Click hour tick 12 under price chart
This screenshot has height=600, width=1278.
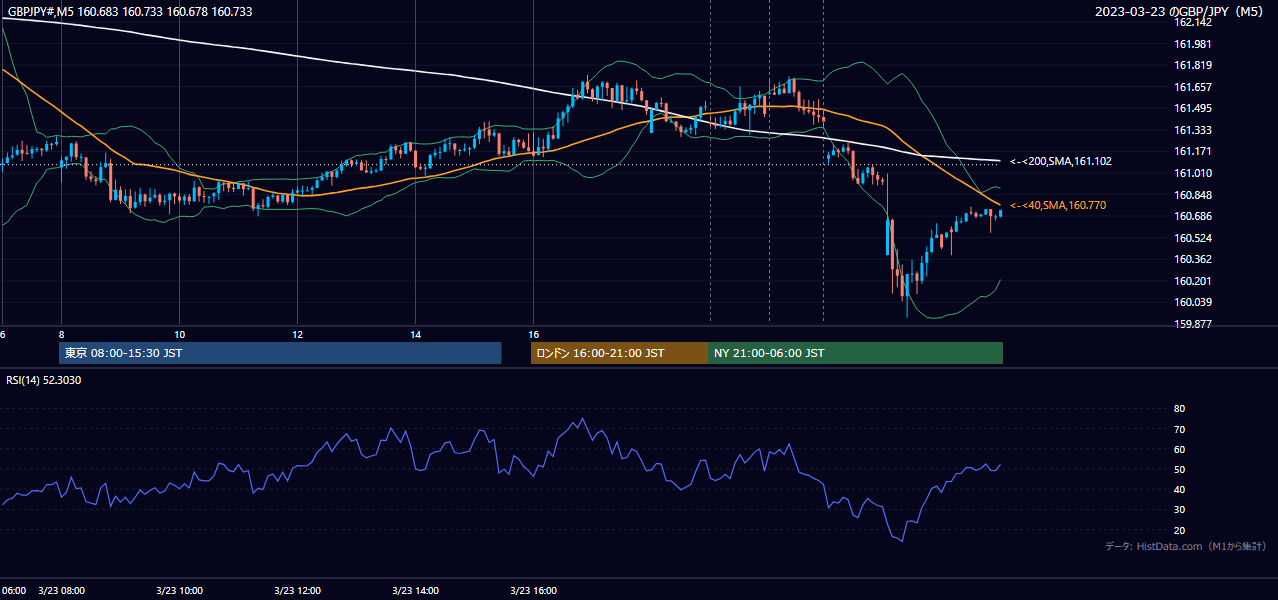tap(297, 334)
